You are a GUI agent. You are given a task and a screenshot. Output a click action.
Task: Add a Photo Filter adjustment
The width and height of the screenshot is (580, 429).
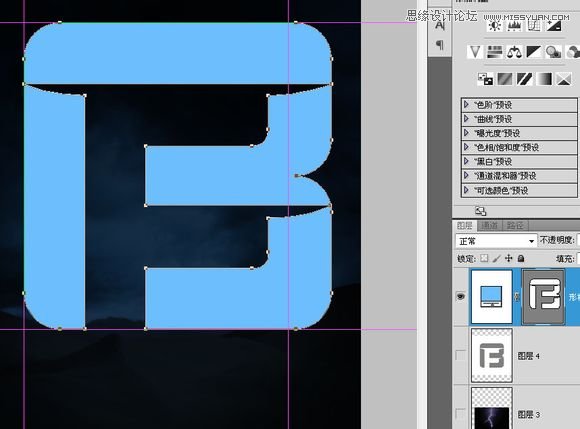coord(553,52)
